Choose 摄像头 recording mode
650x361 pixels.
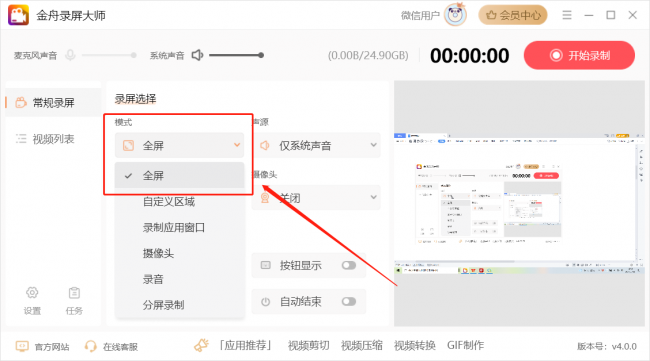158,253
